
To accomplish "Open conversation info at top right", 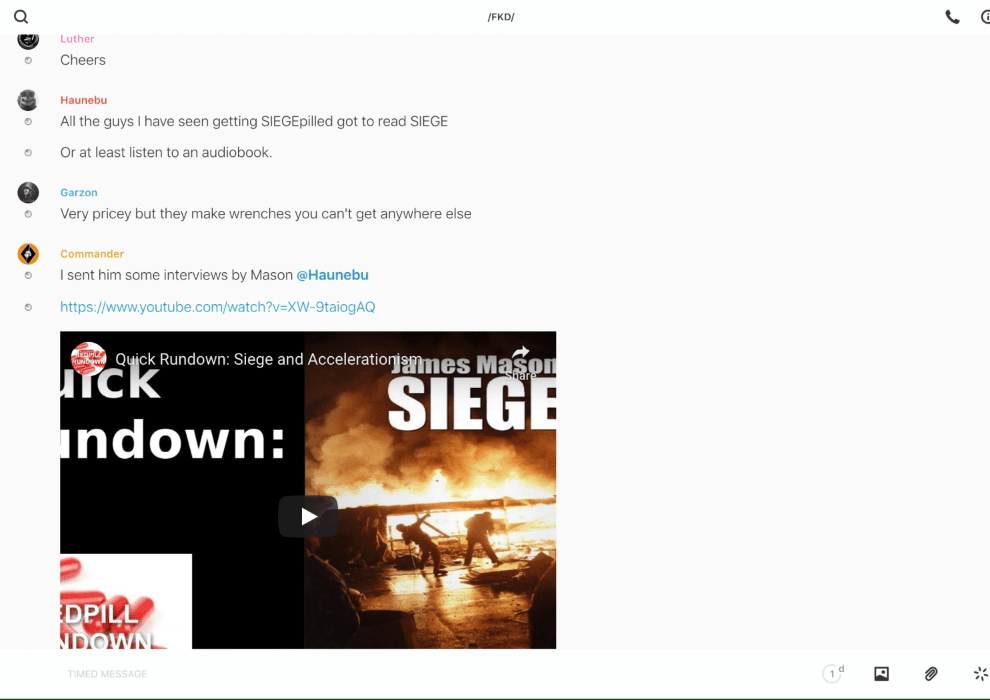I will pos(984,17).
